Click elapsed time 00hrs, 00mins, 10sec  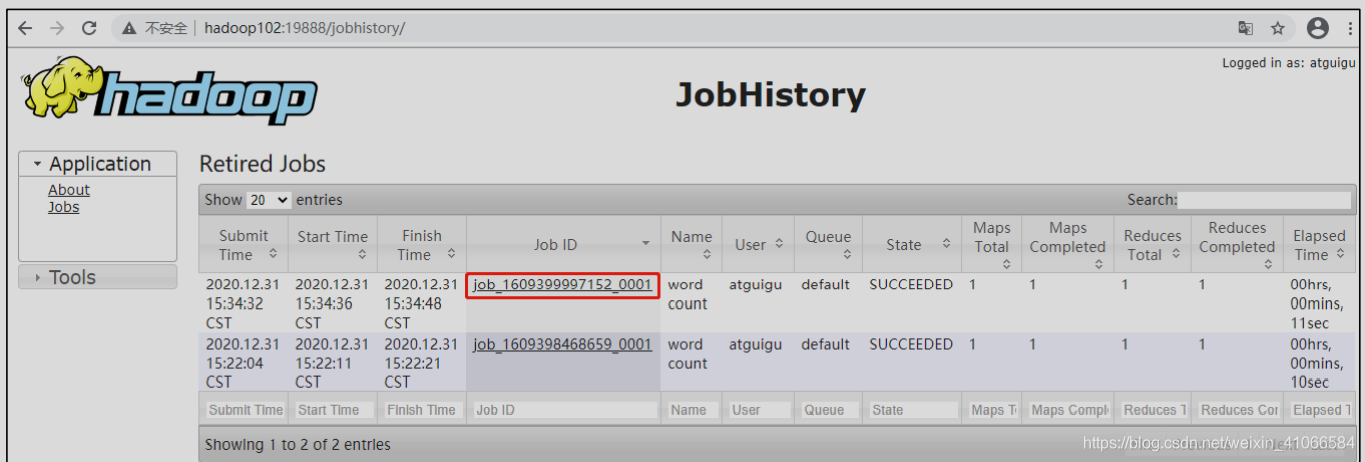1317,363
